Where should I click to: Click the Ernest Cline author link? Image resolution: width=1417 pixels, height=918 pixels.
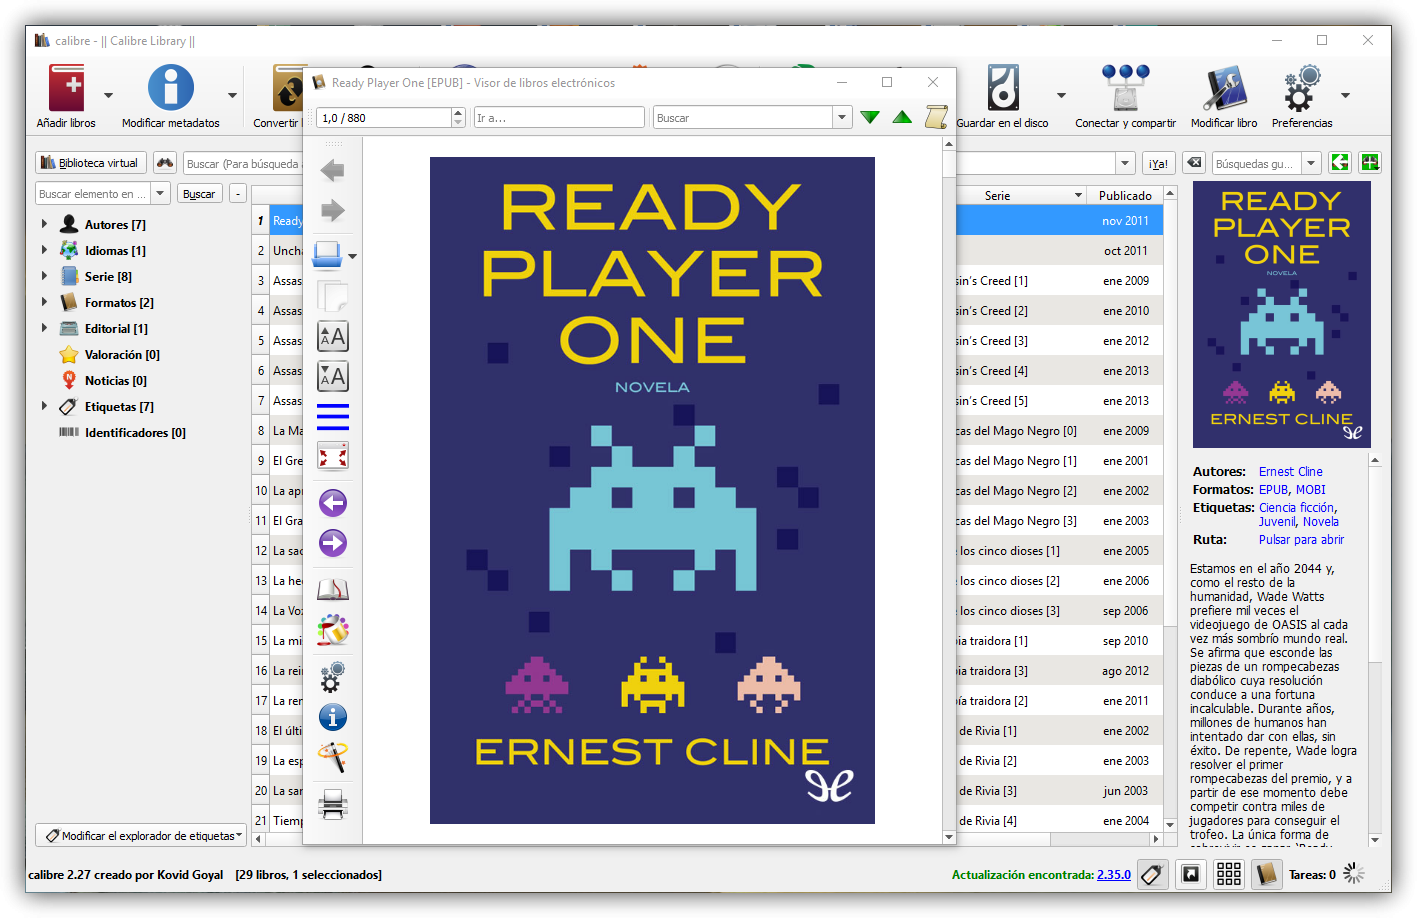click(x=1290, y=472)
